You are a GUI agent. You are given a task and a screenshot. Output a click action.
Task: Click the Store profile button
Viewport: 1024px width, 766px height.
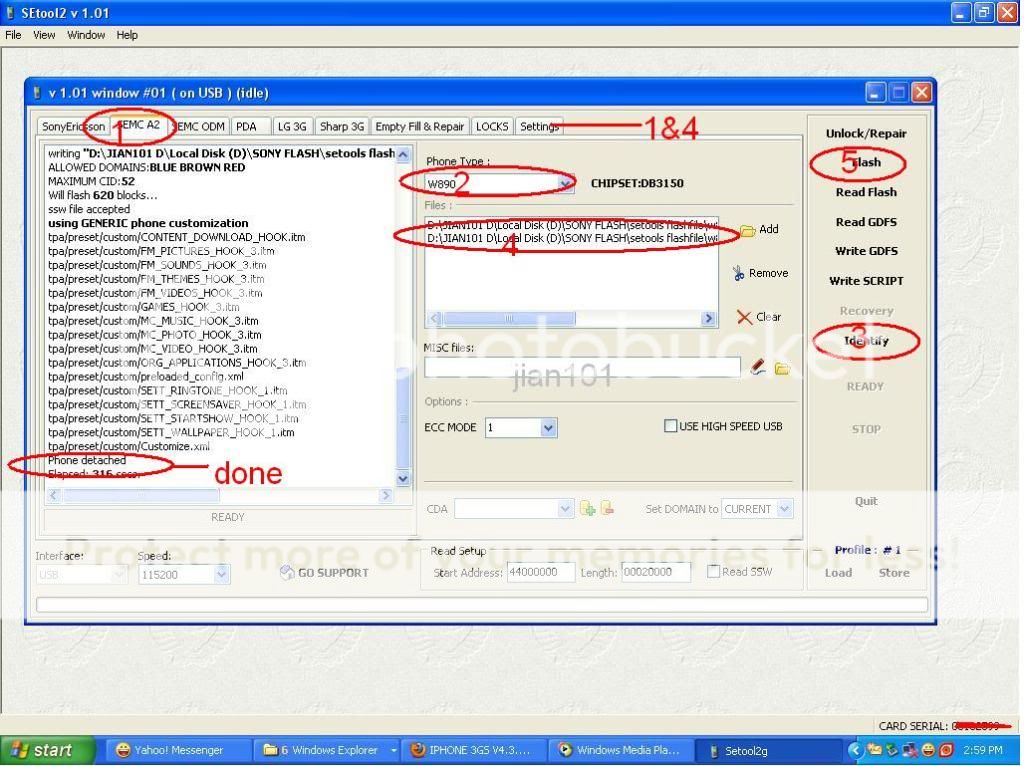click(x=894, y=573)
